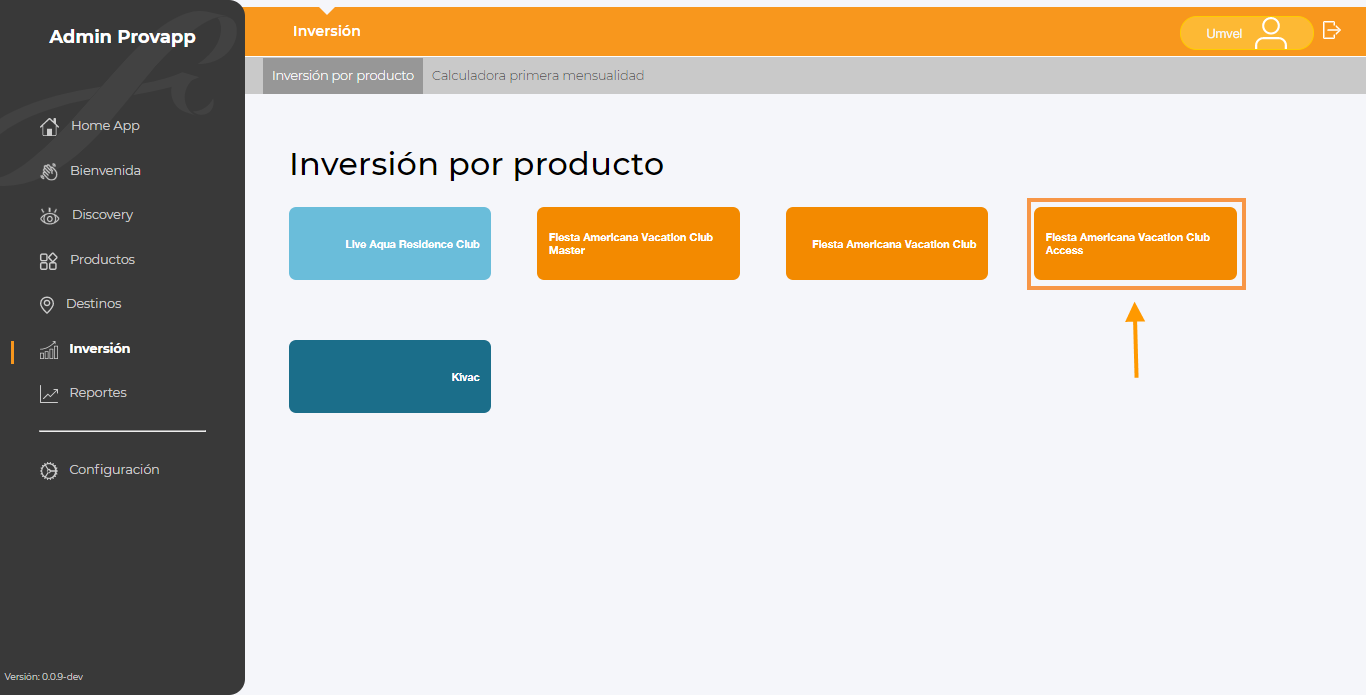Open the Kivac product card

[x=390, y=376]
